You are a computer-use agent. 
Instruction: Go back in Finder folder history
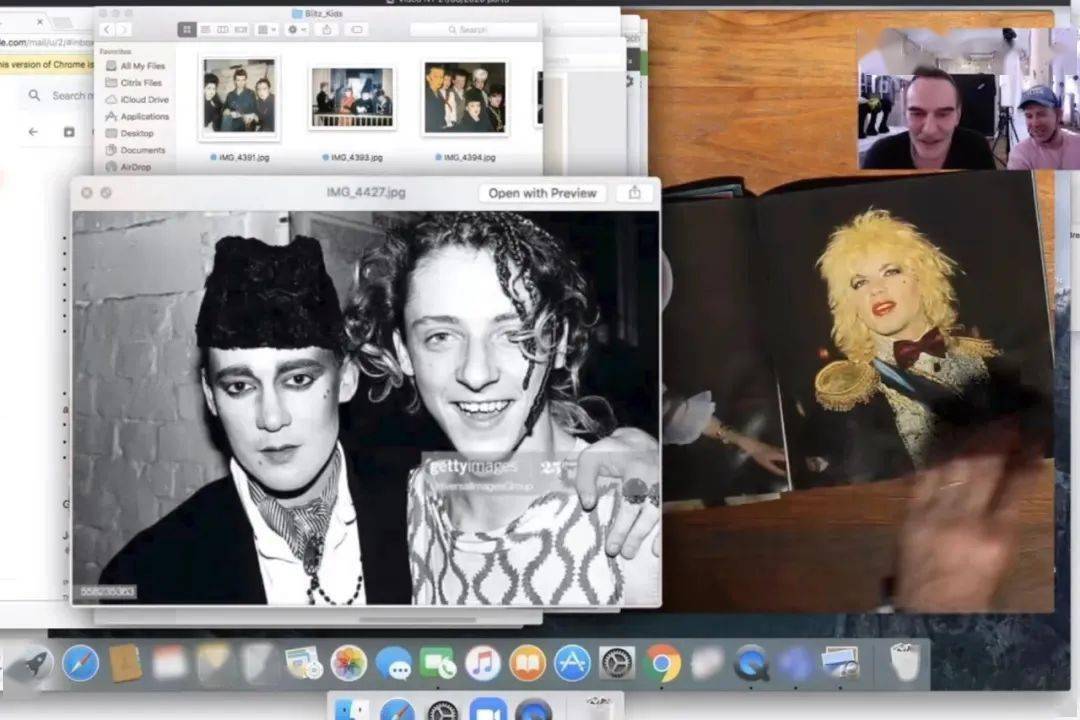pos(106,30)
